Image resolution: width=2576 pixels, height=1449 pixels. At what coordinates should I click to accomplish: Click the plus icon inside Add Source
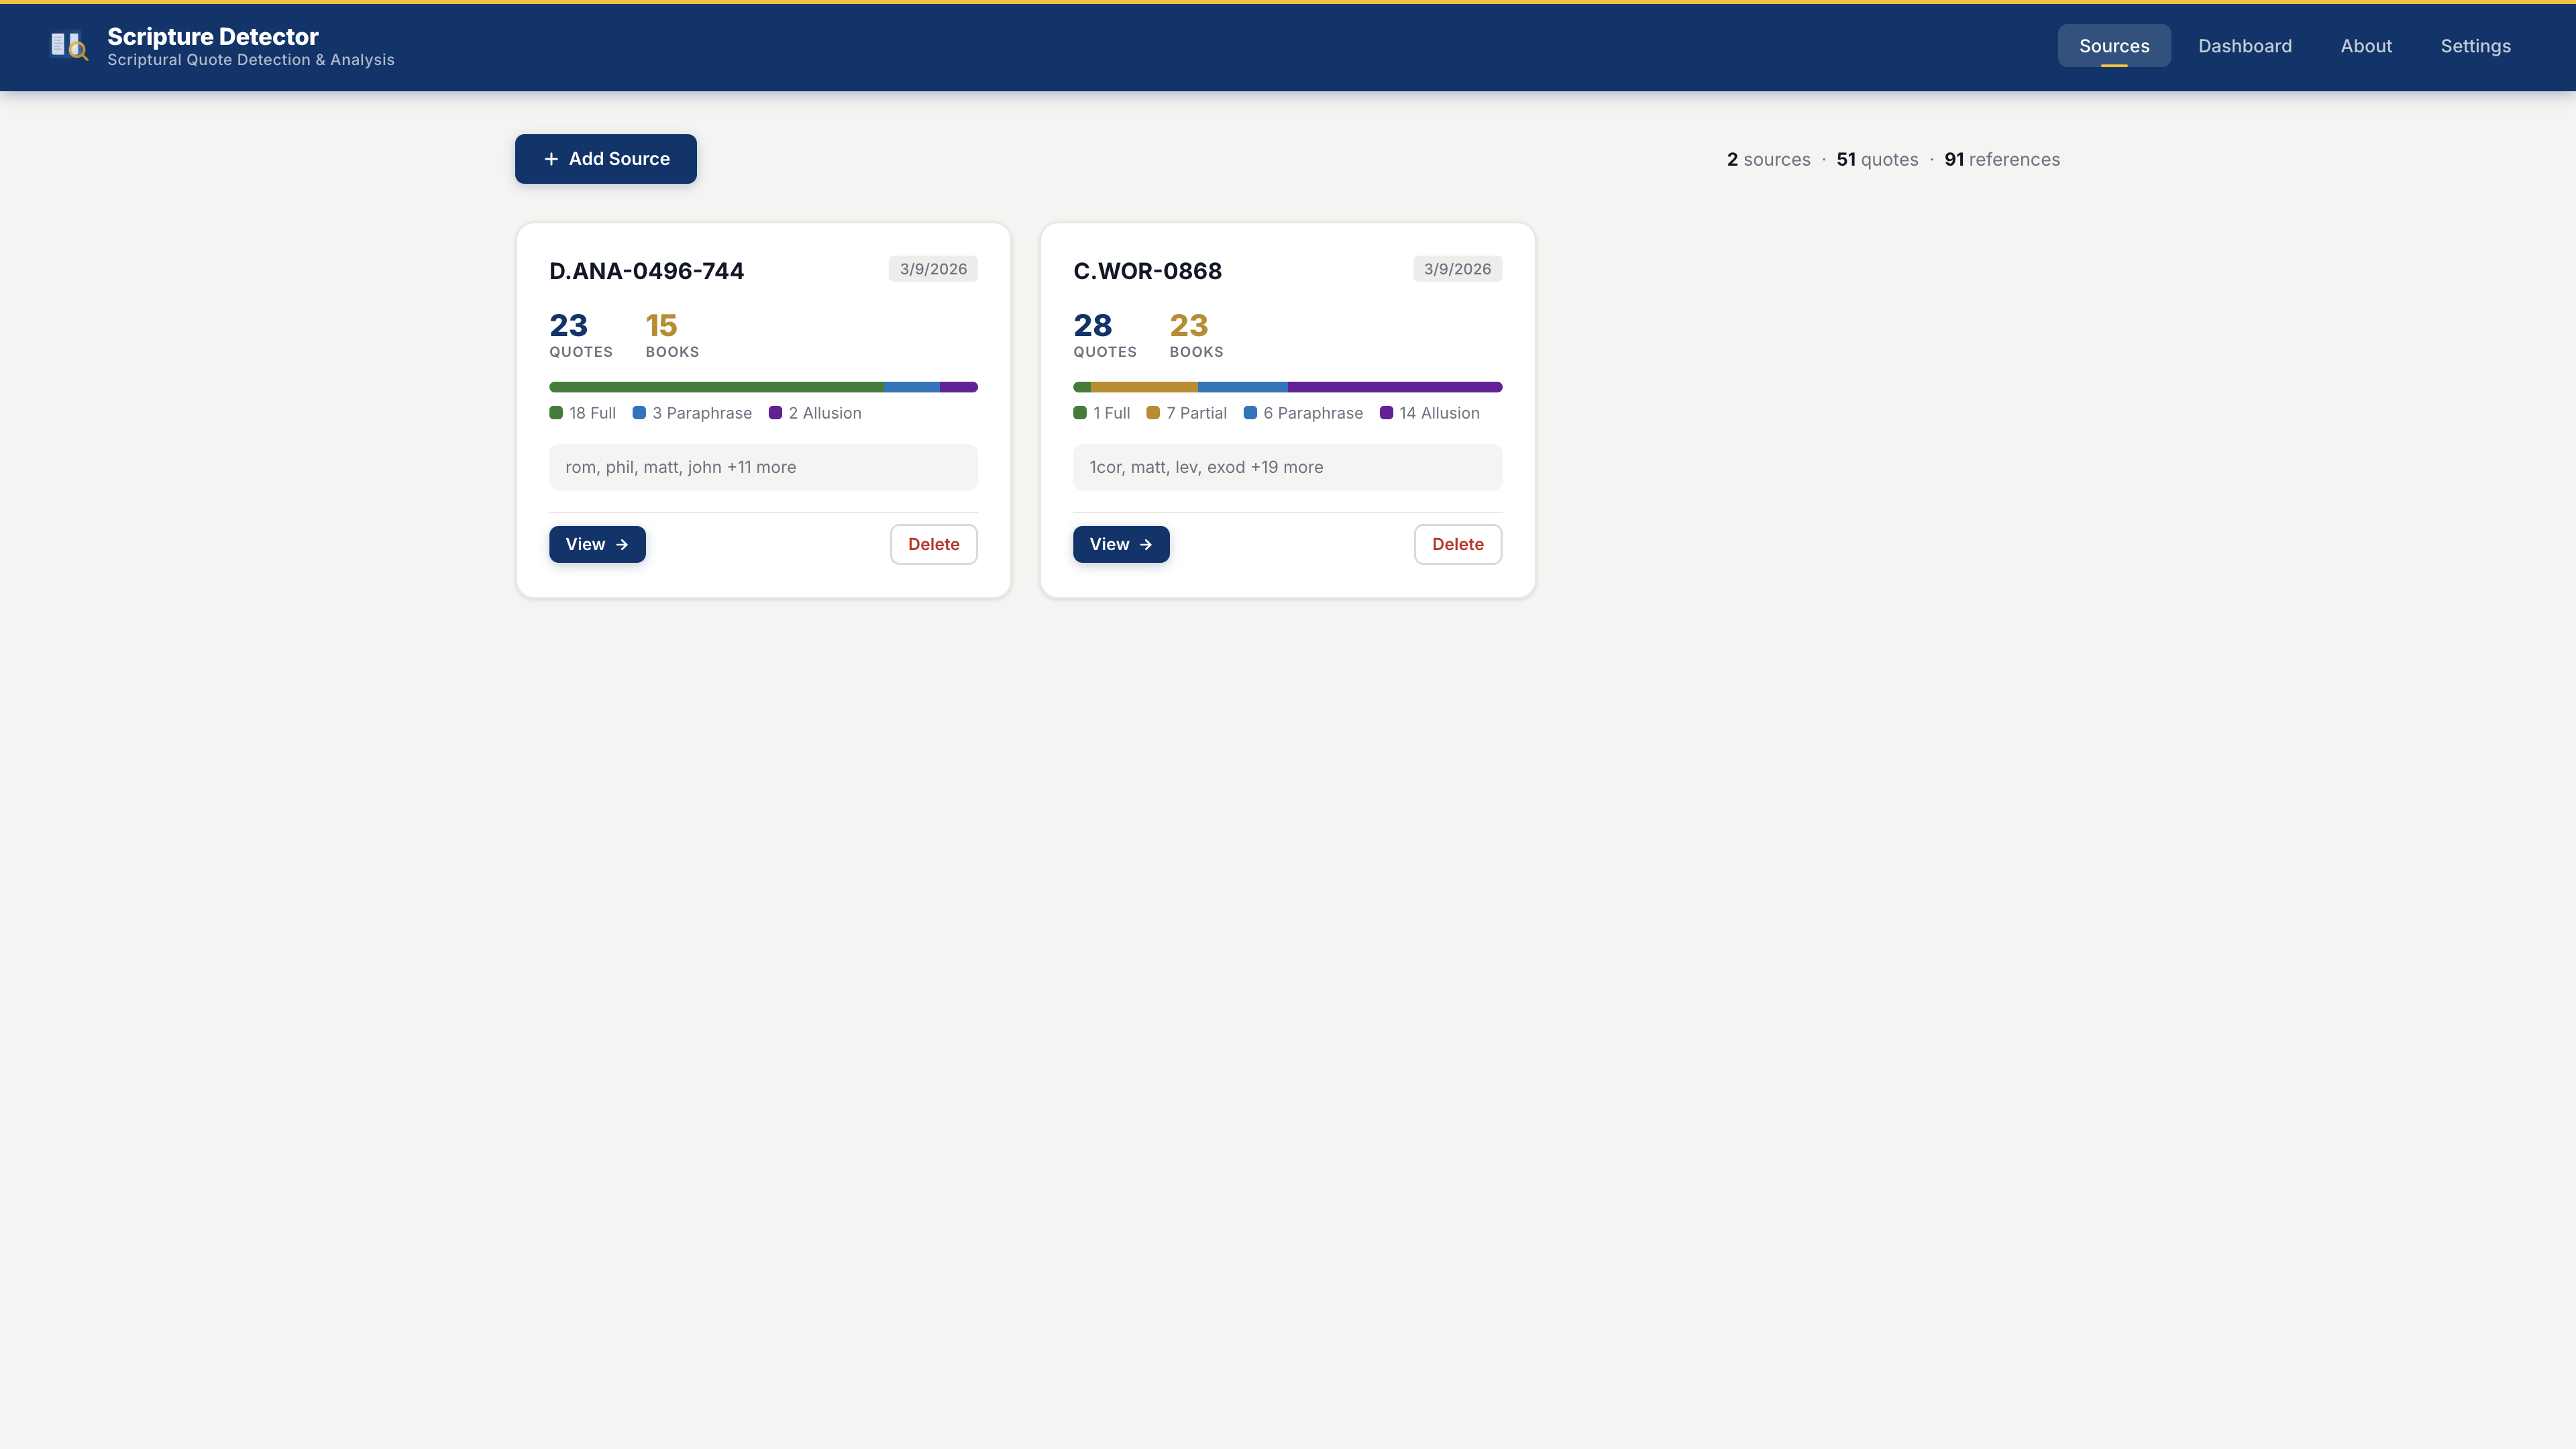coord(552,158)
